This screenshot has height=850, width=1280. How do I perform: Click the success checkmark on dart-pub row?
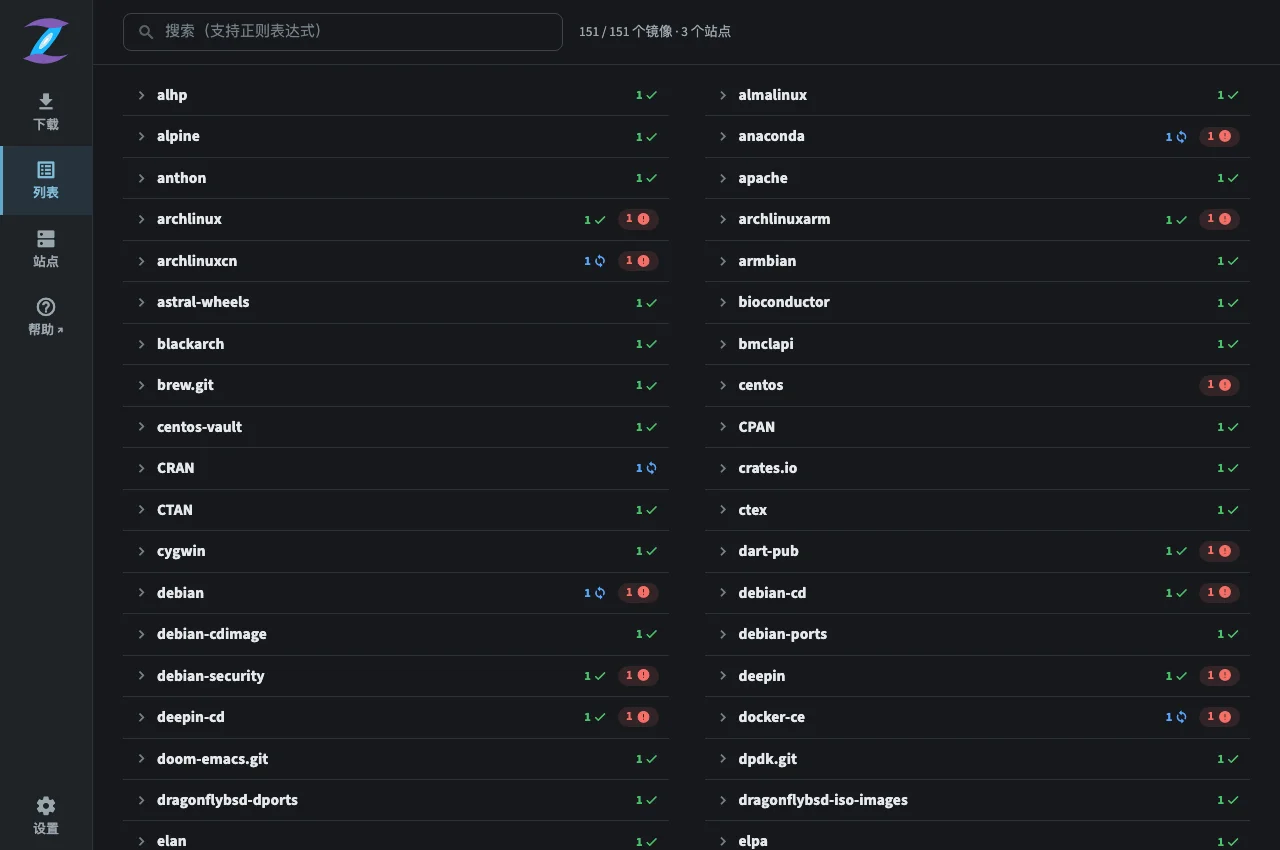tap(1181, 551)
